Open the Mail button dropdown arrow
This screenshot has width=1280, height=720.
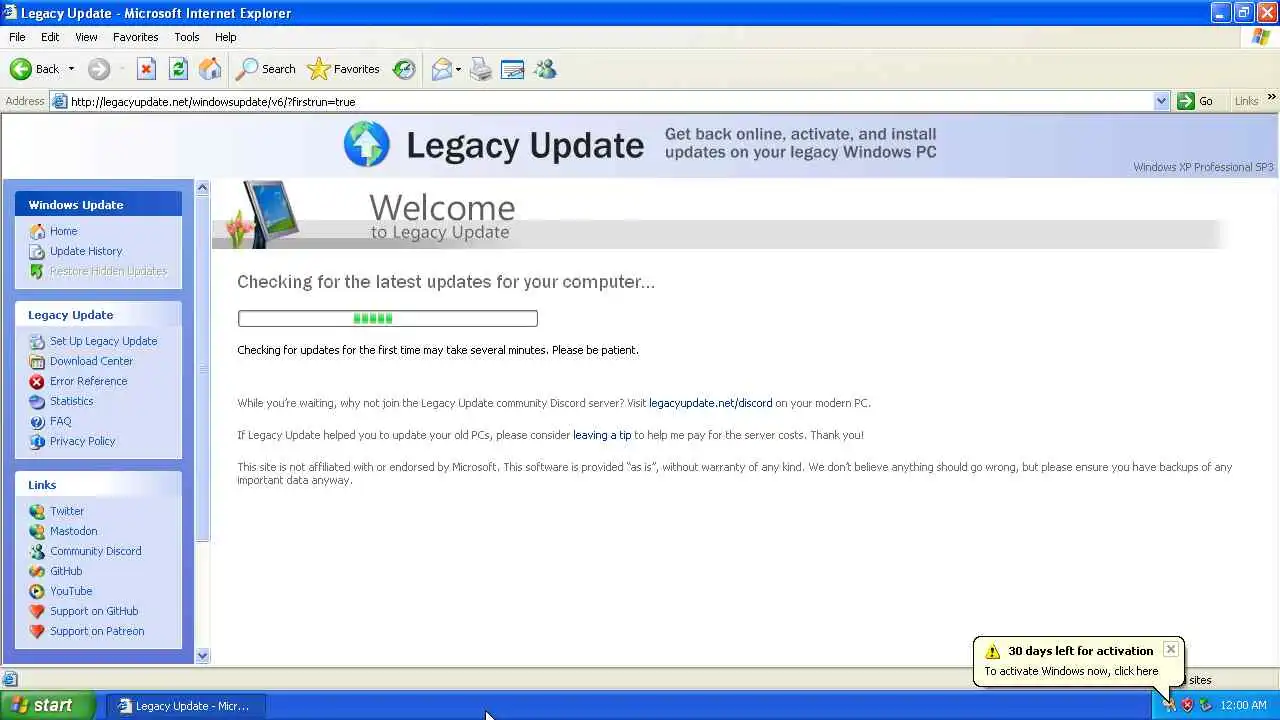coord(458,69)
